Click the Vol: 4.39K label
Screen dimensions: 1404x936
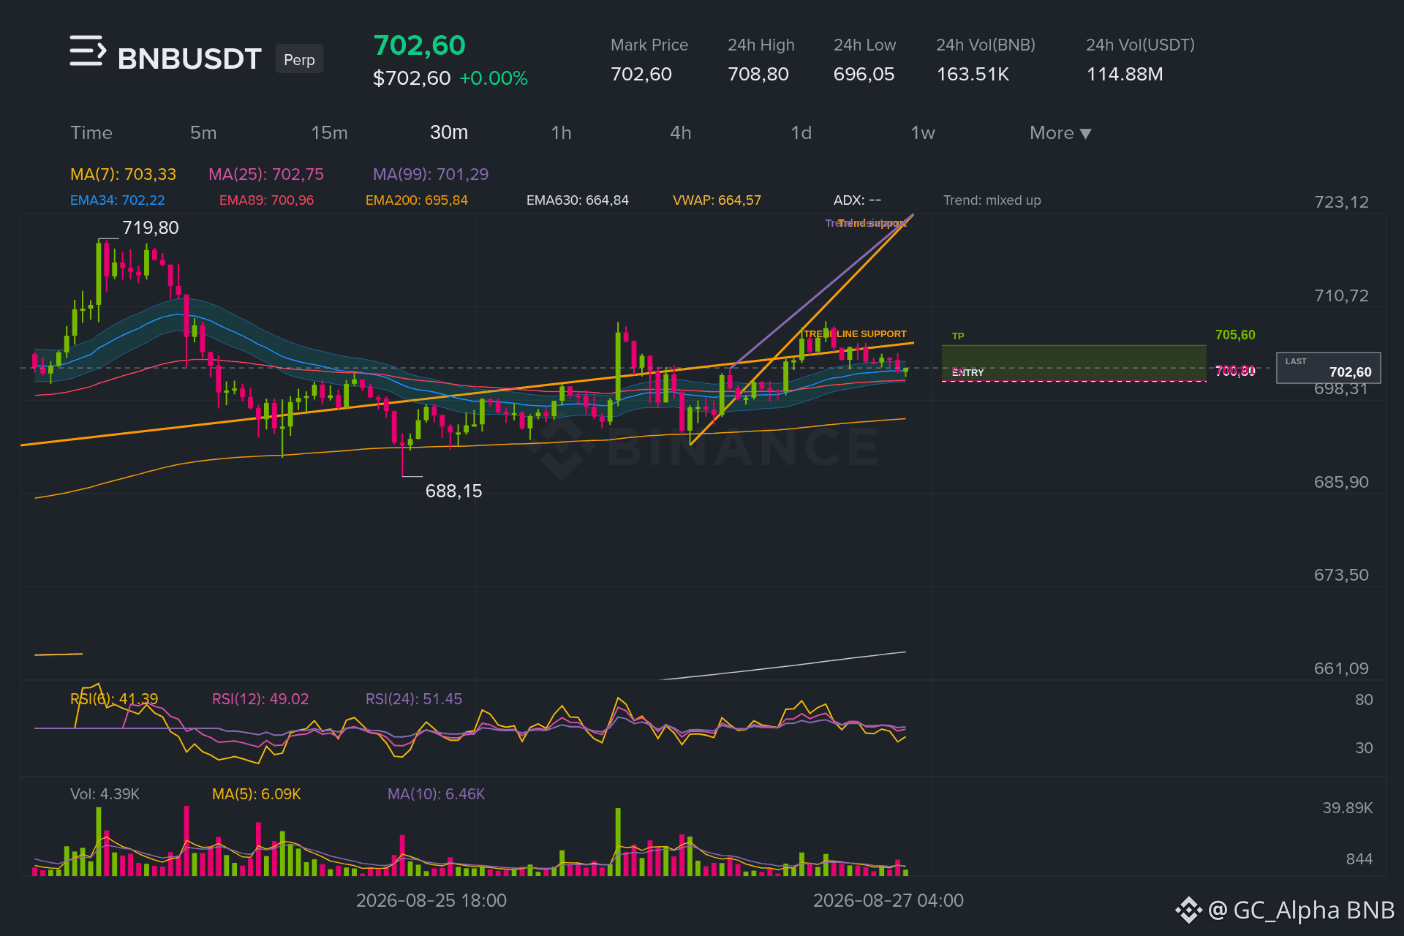105,794
